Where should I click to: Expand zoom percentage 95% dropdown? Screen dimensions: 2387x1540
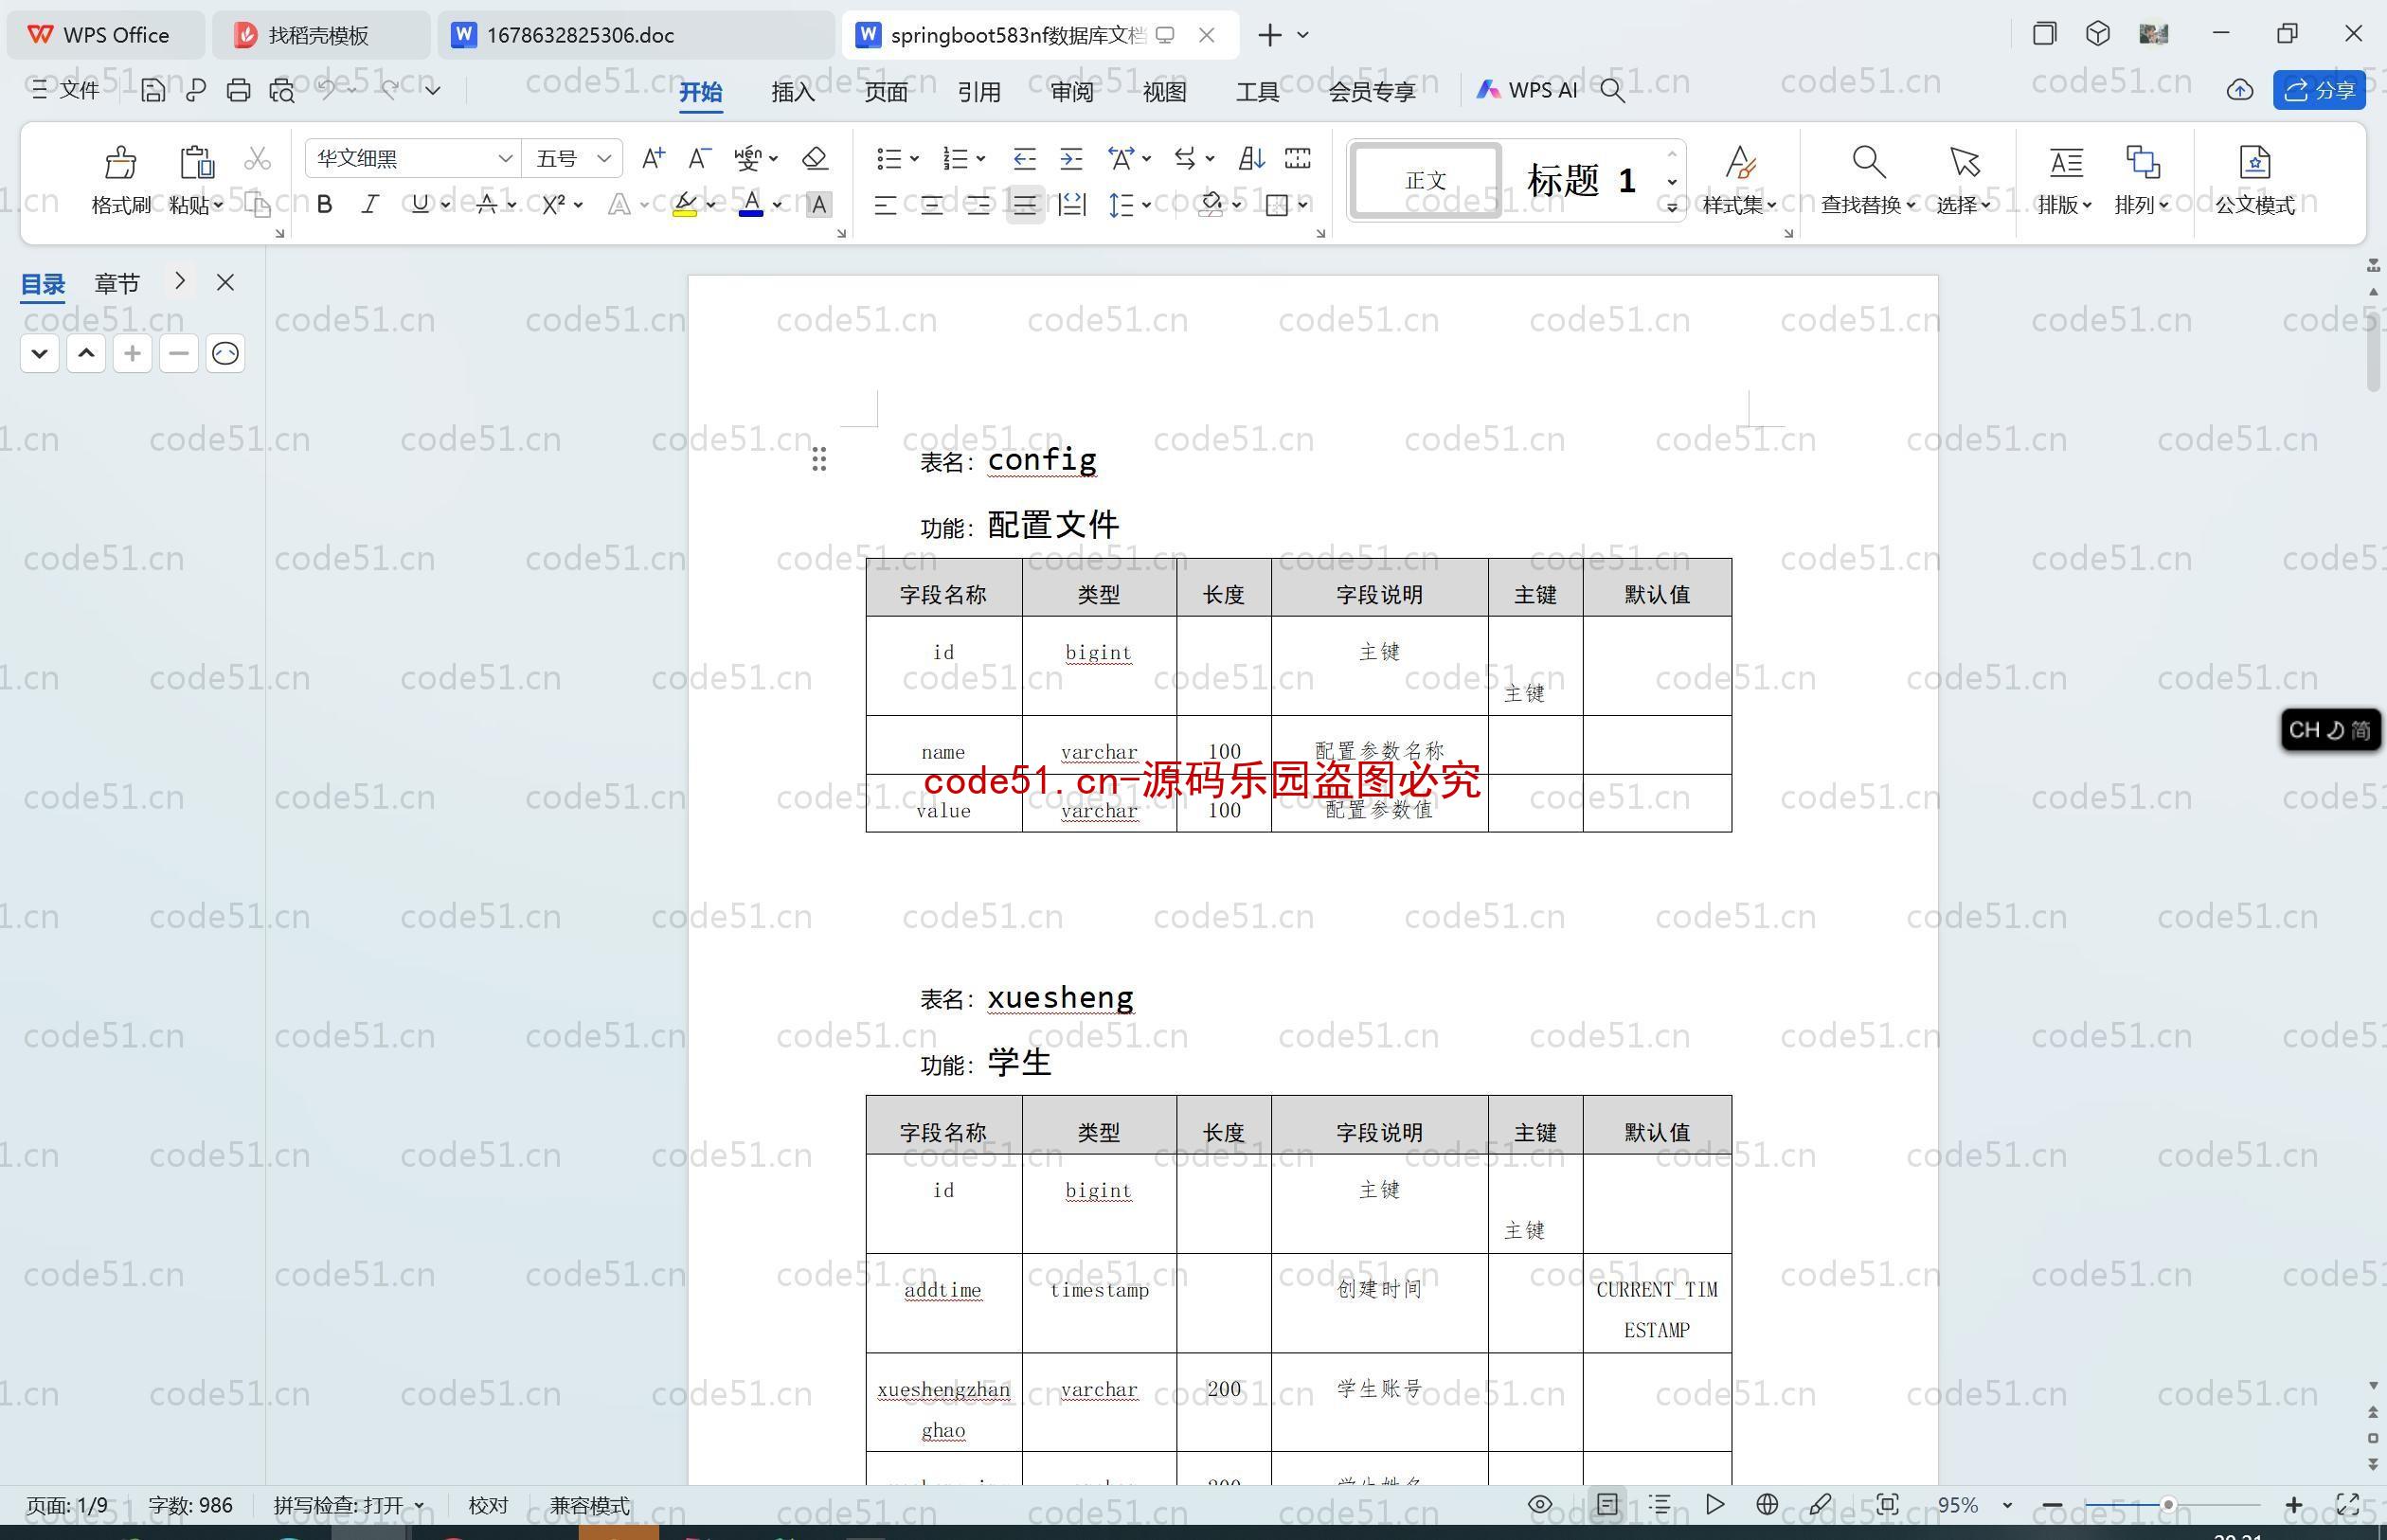pyautogui.click(x=2007, y=1505)
